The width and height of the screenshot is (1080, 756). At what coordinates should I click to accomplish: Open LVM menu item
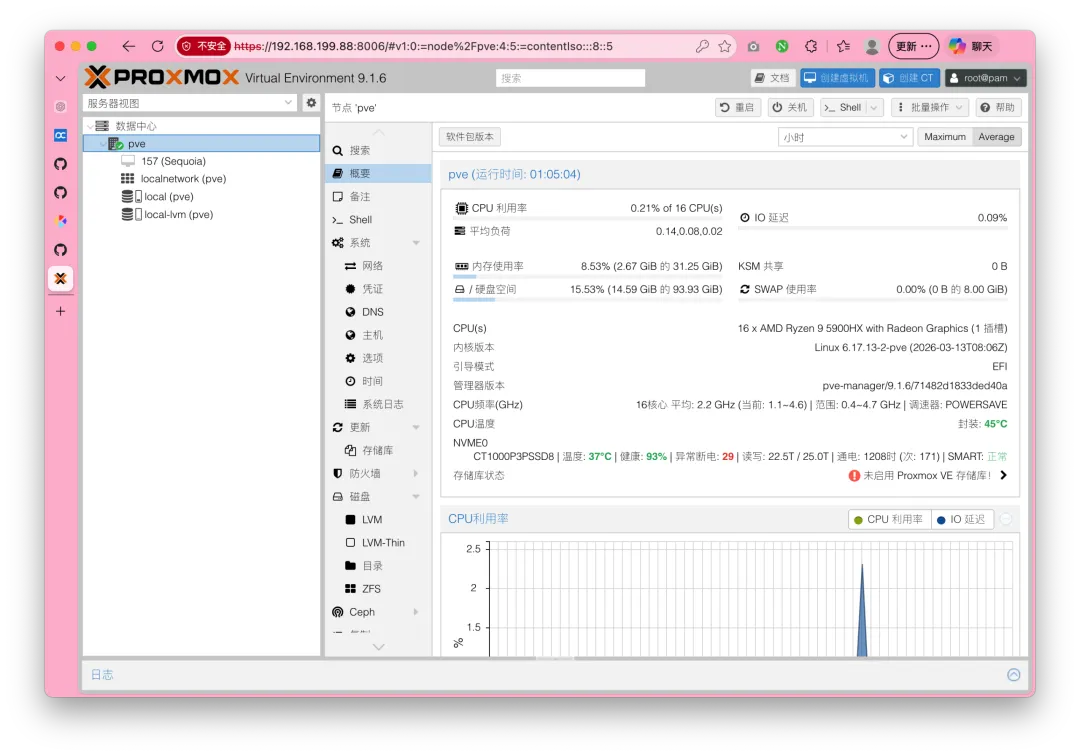pyautogui.click(x=378, y=520)
